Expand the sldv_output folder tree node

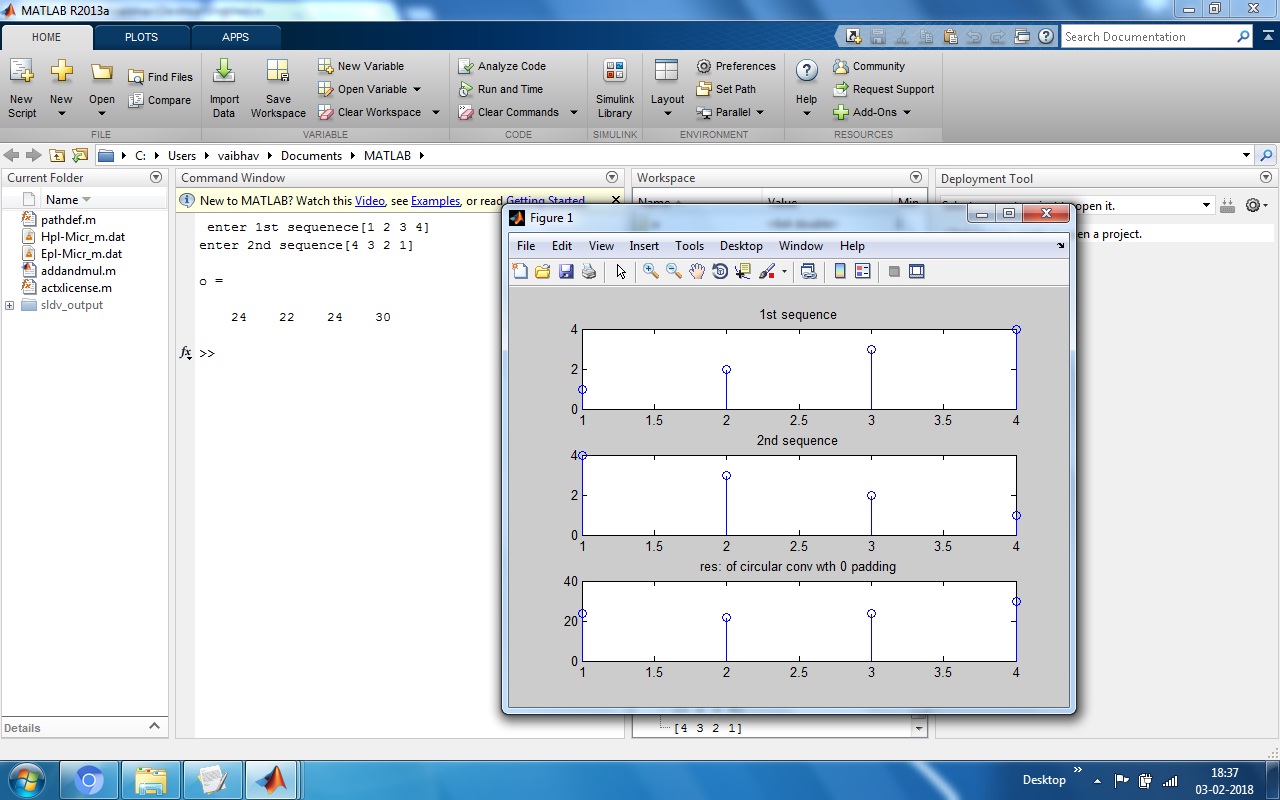[10, 305]
